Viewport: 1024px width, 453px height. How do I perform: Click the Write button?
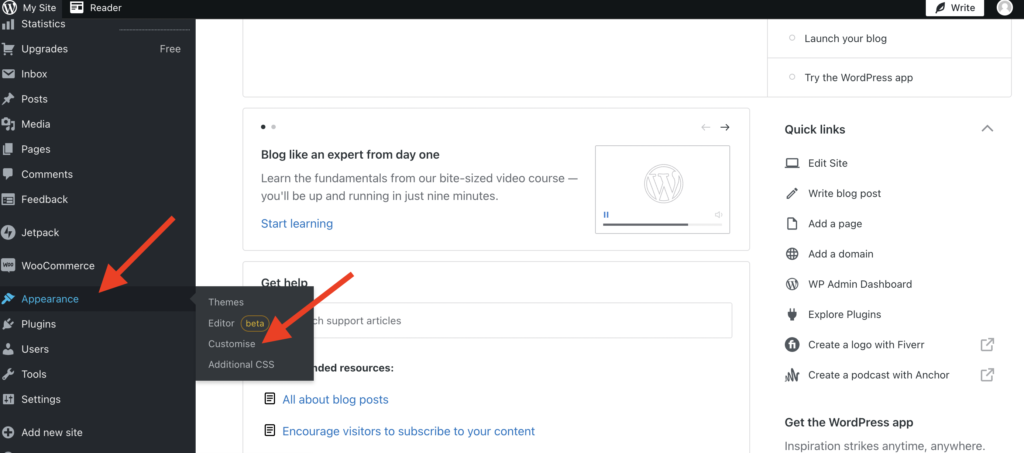(954, 8)
